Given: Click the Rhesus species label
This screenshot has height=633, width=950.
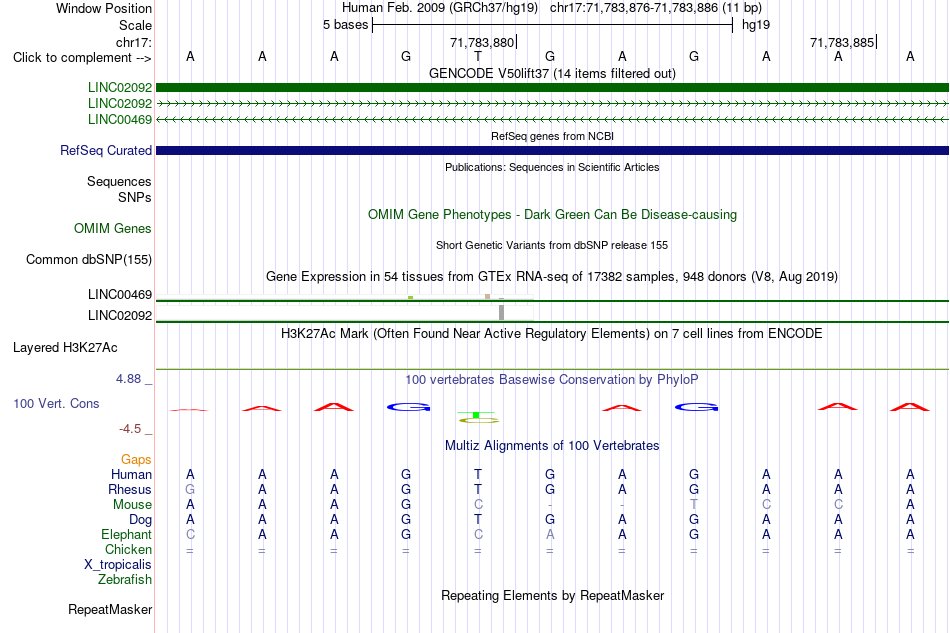Looking at the screenshot, I should point(130,489).
